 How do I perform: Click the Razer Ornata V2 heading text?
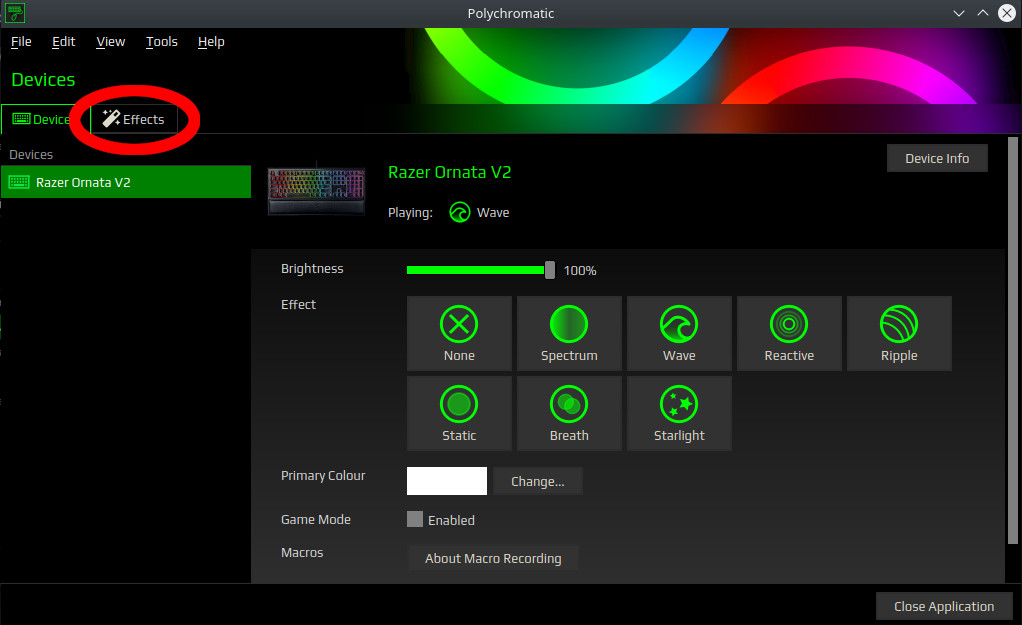(x=449, y=172)
